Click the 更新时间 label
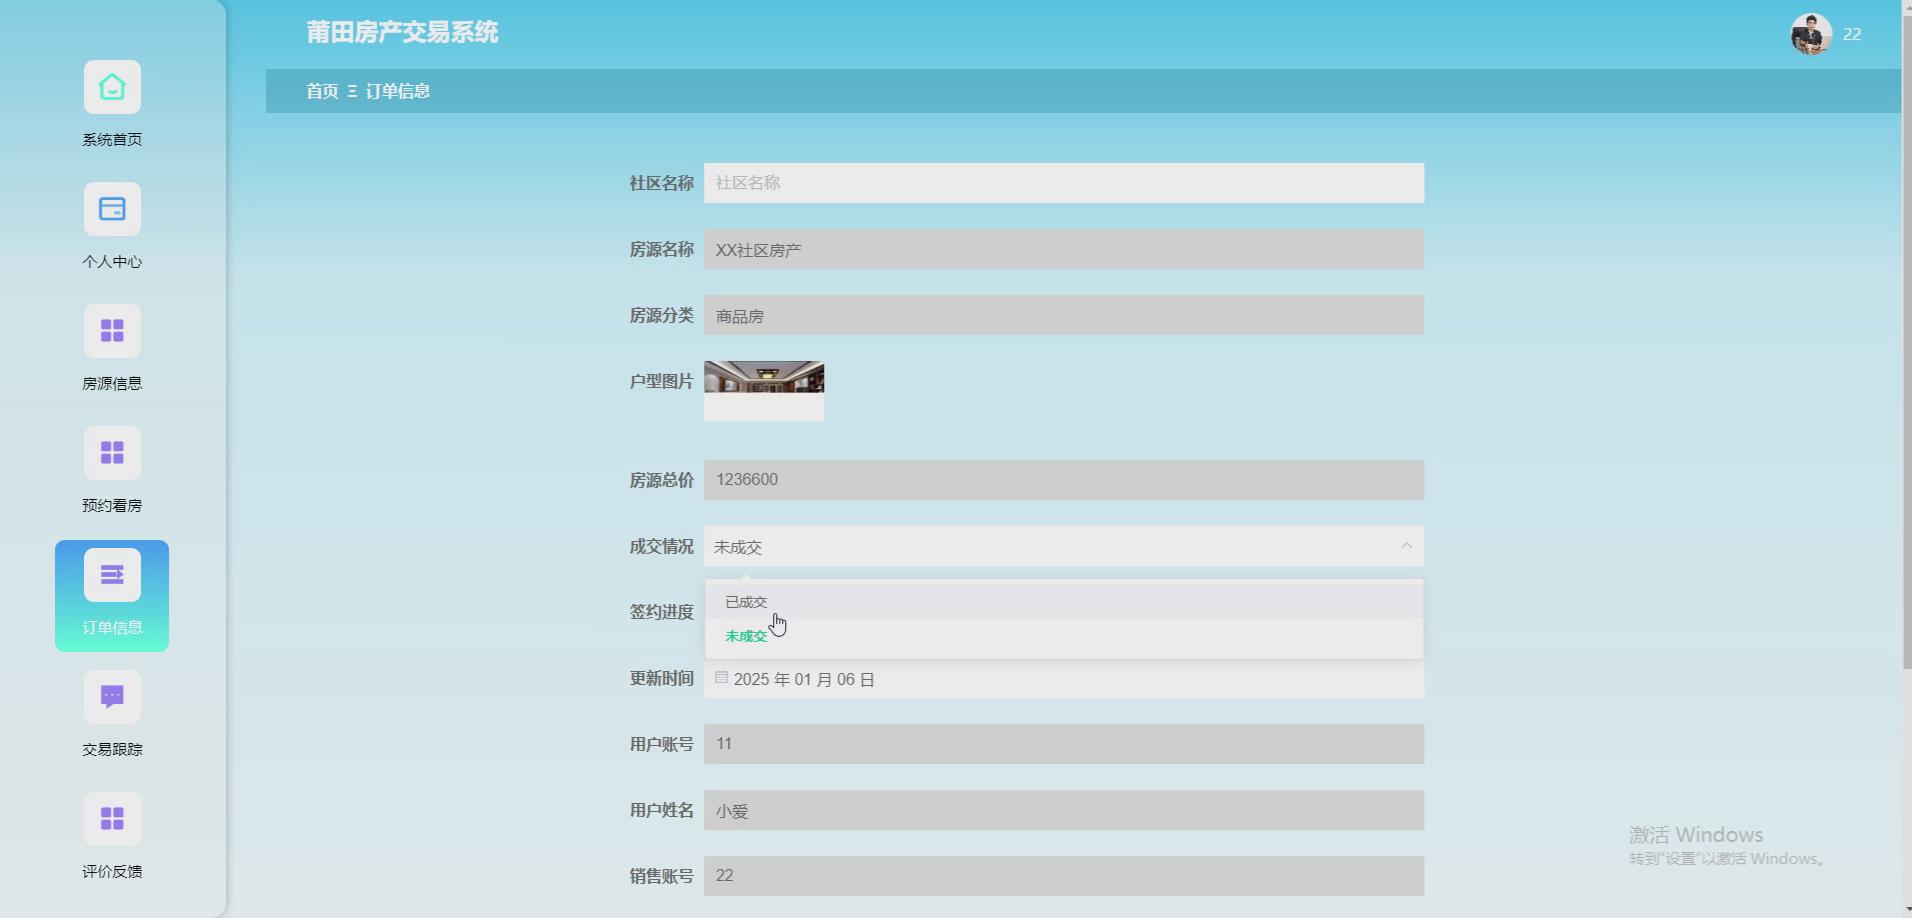 (x=661, y=678)
